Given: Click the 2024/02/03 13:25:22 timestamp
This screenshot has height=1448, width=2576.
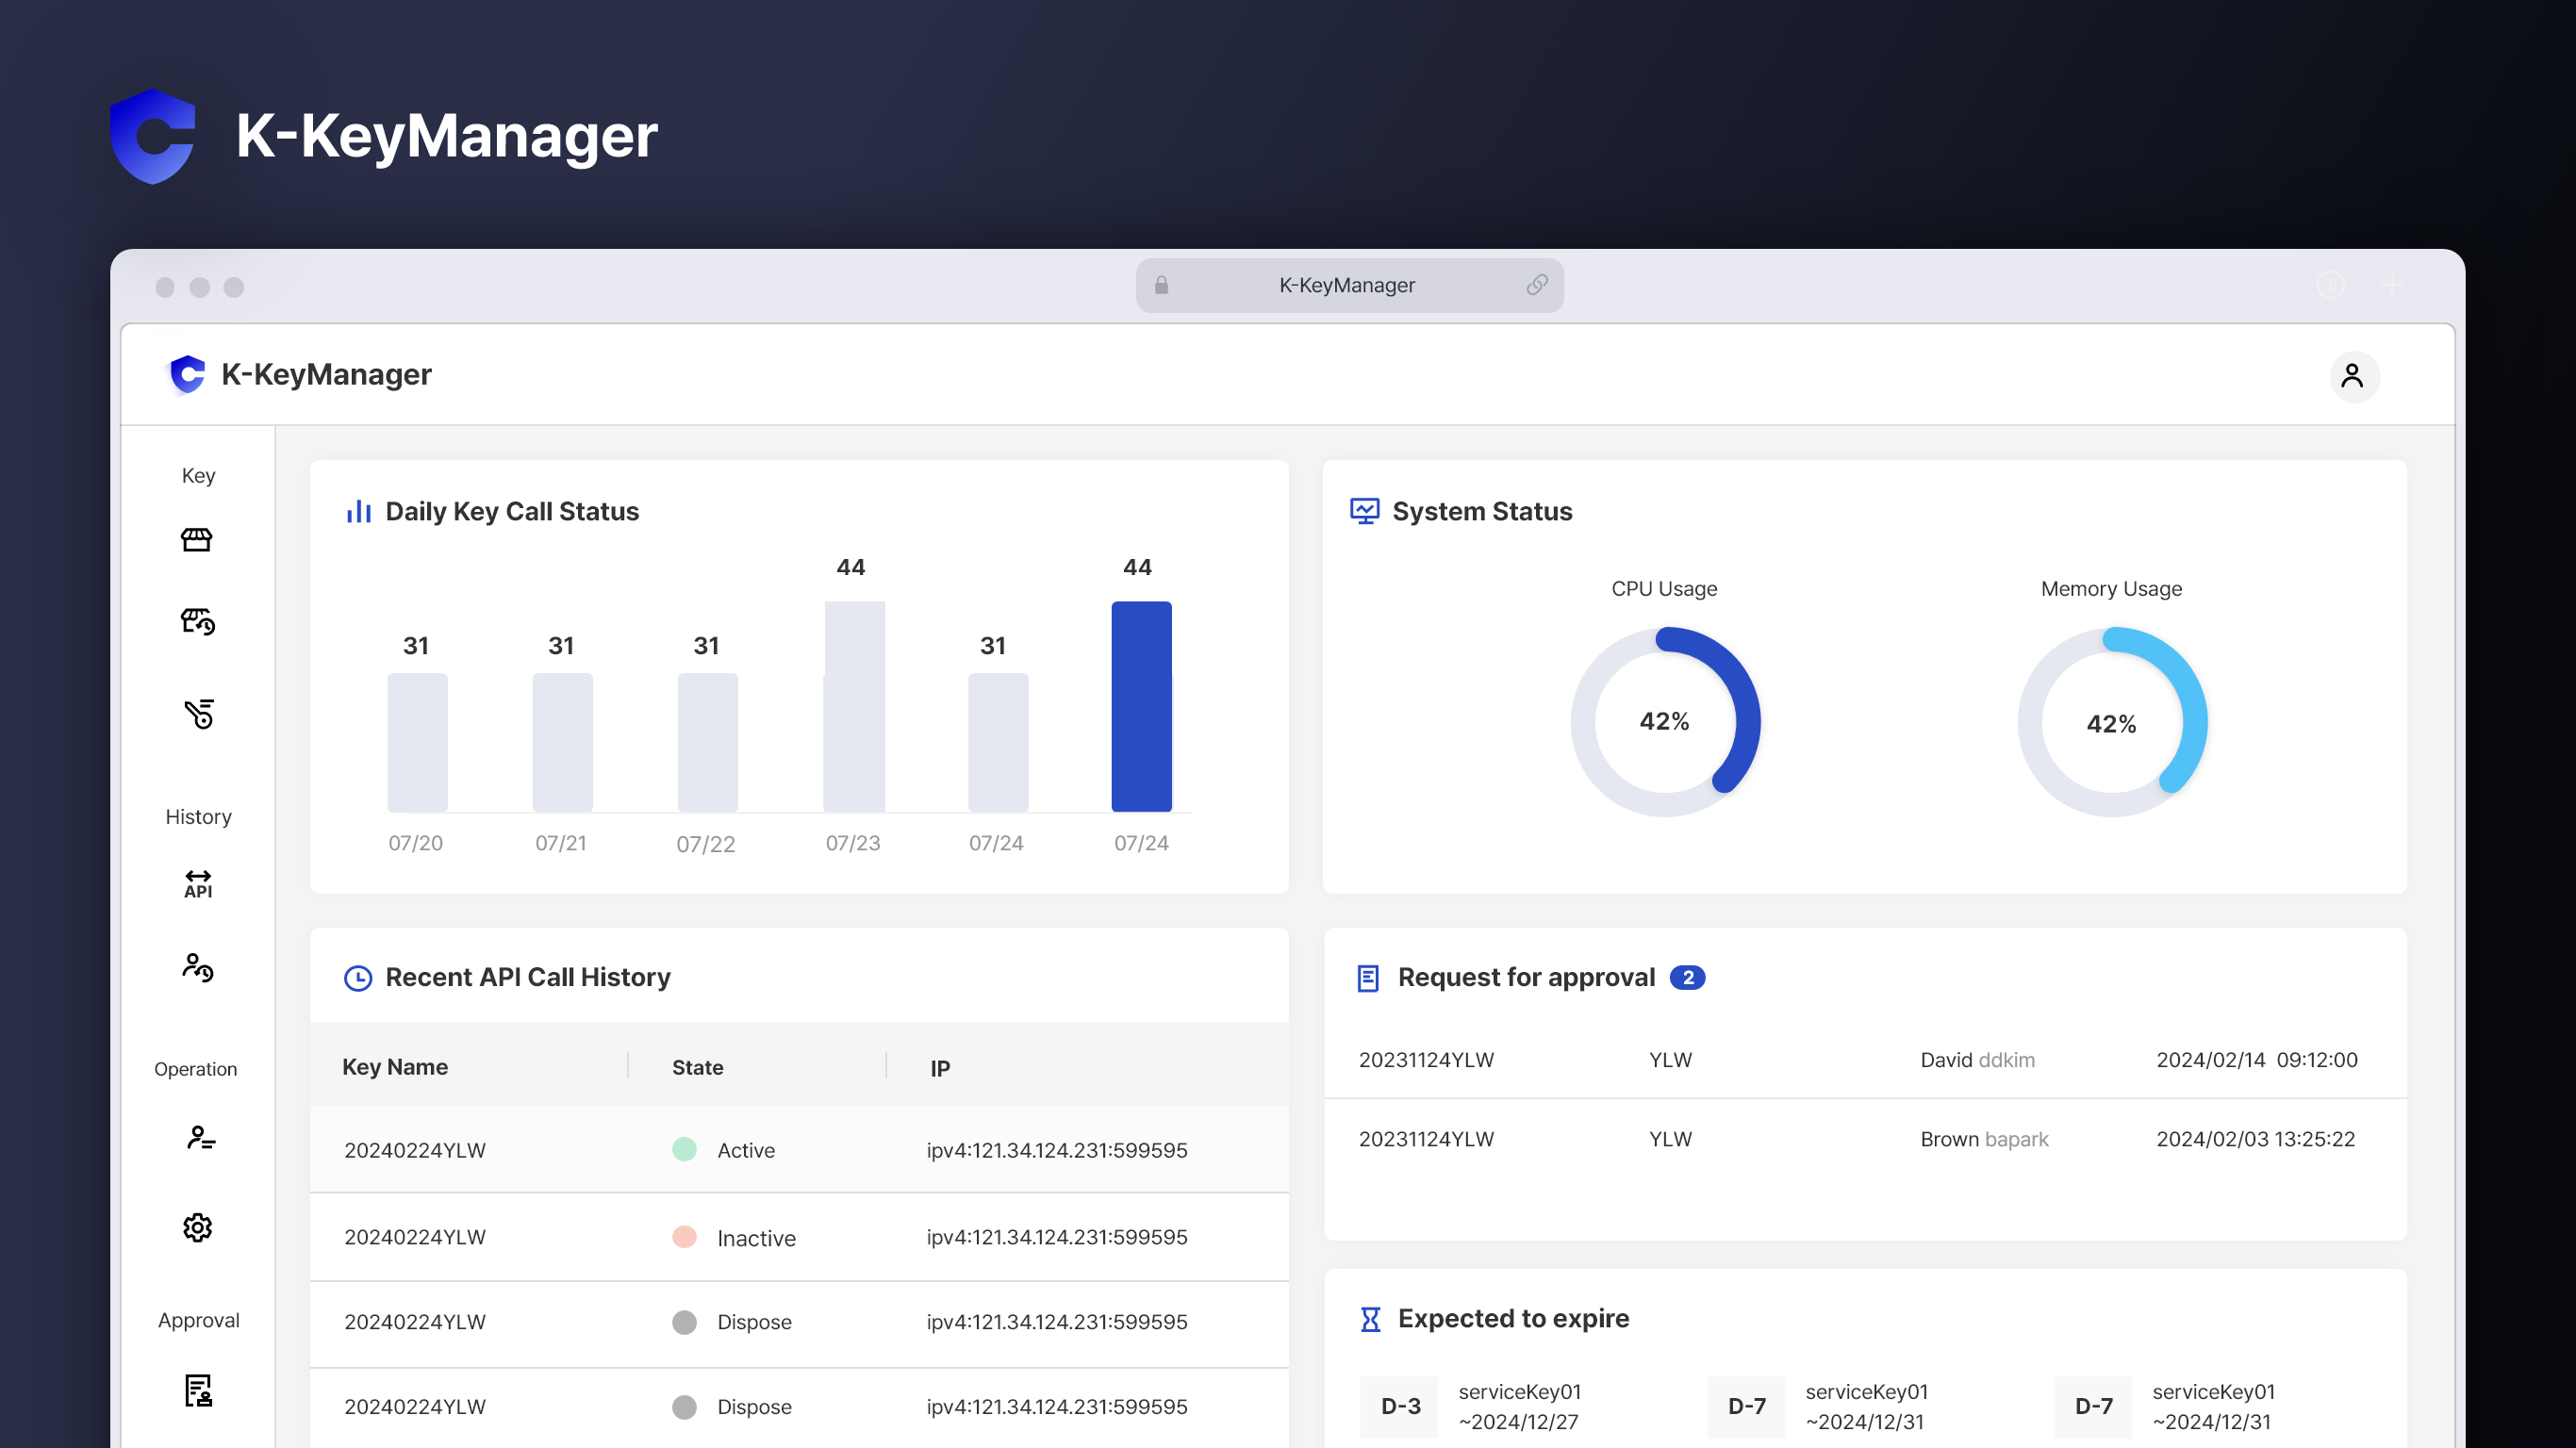Looking at the screenshot, I should (2255, 1139).
